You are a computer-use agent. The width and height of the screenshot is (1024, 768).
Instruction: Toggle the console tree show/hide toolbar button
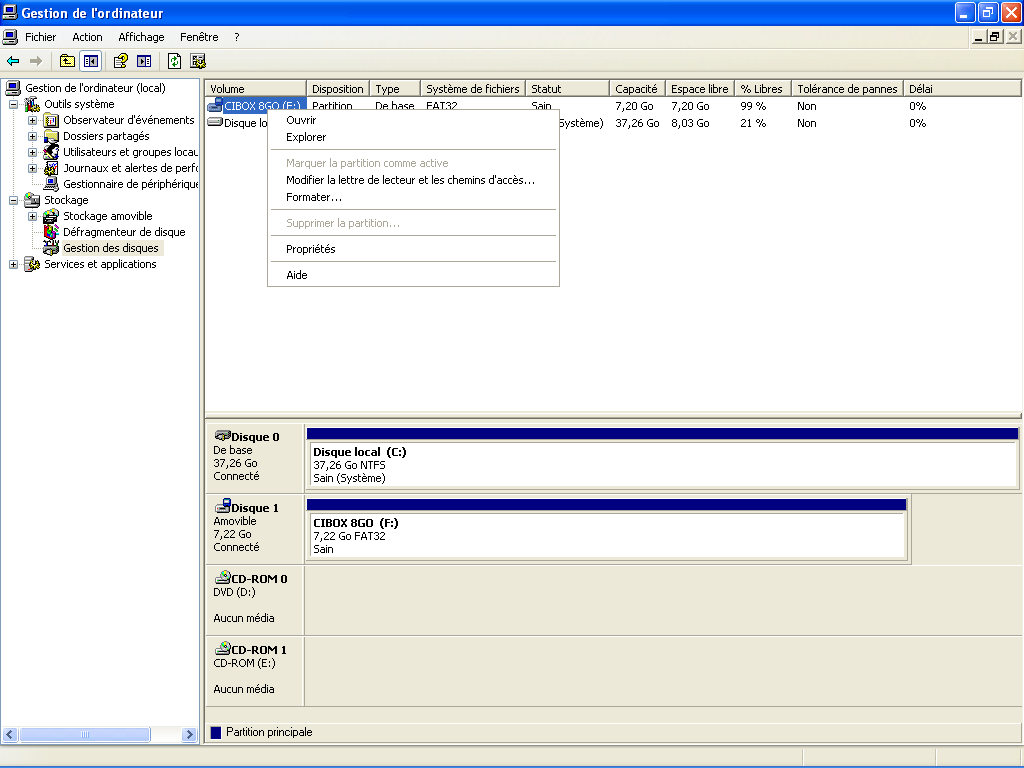91,61
